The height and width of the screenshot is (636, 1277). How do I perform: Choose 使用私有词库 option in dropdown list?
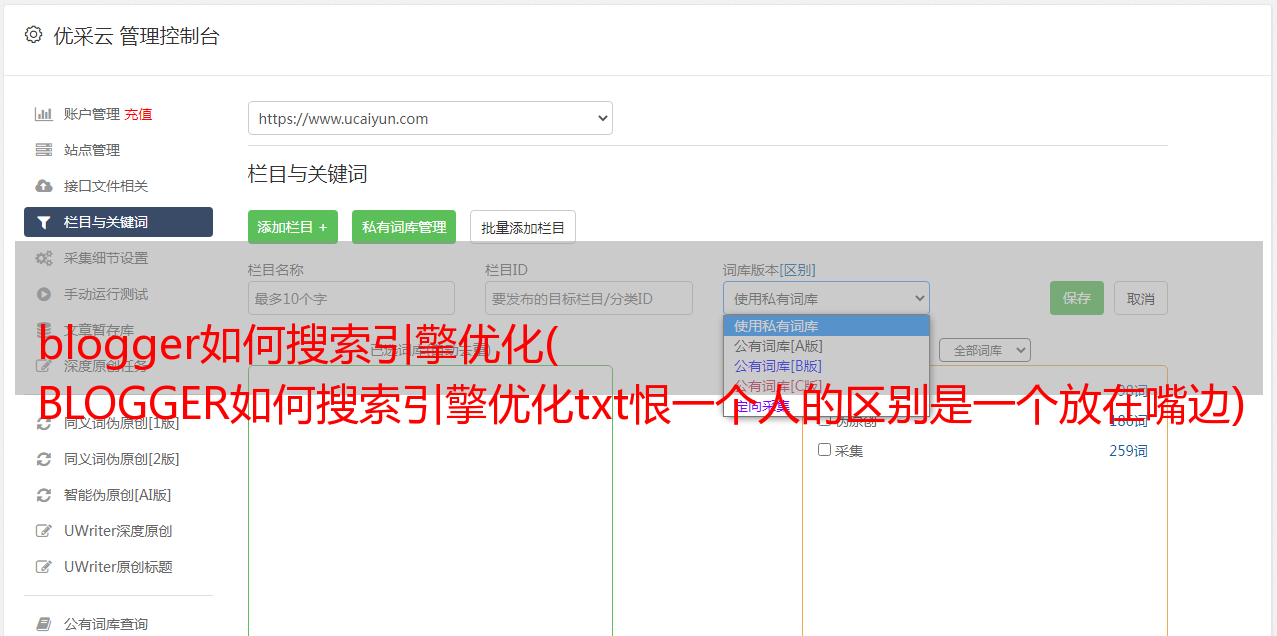point(826,326)
